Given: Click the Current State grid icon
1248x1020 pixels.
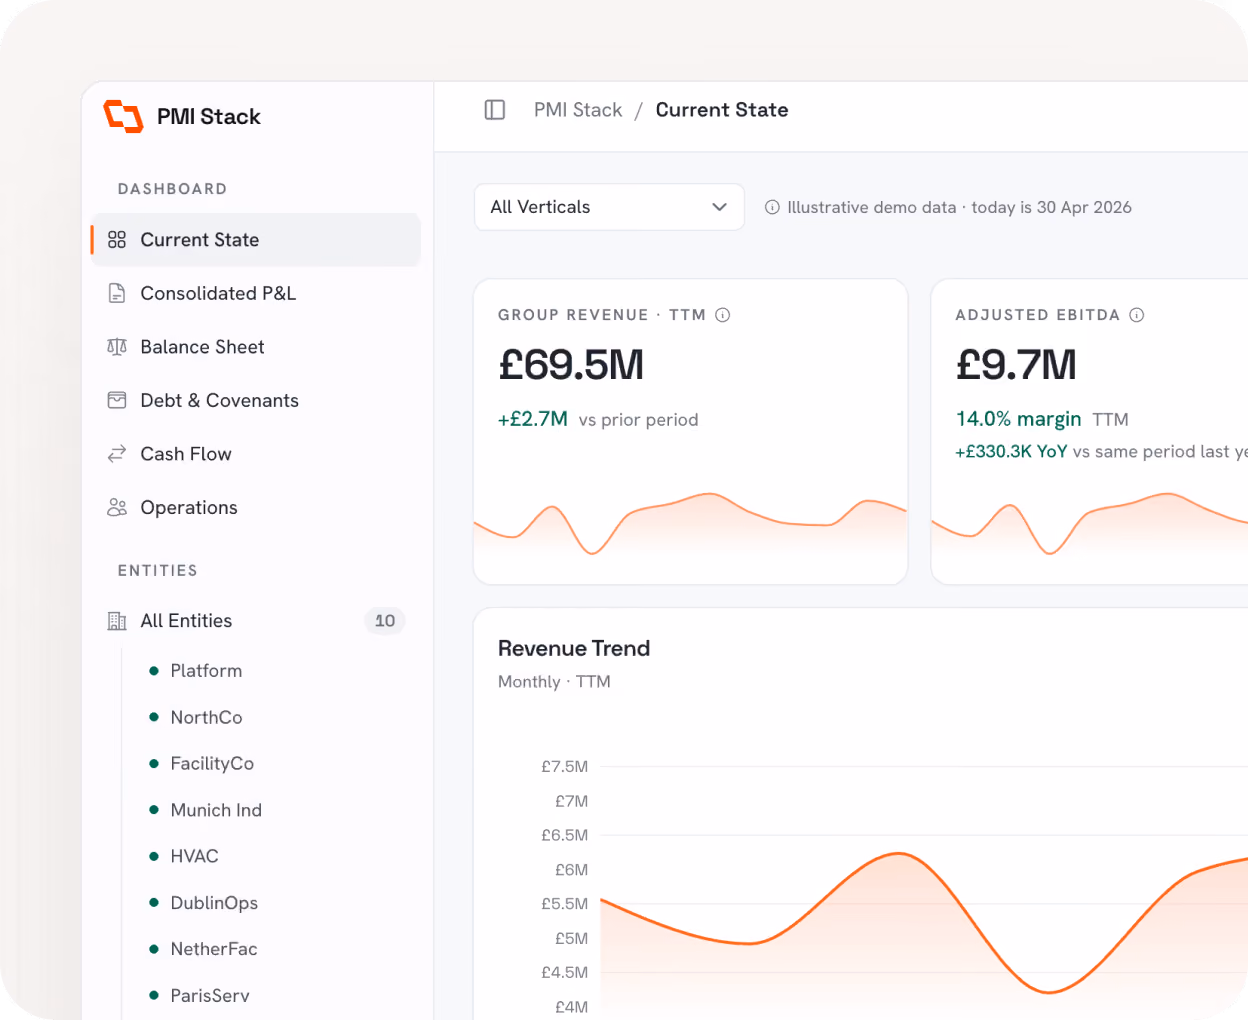Looking at the screenshot, I should click(117, 240).
